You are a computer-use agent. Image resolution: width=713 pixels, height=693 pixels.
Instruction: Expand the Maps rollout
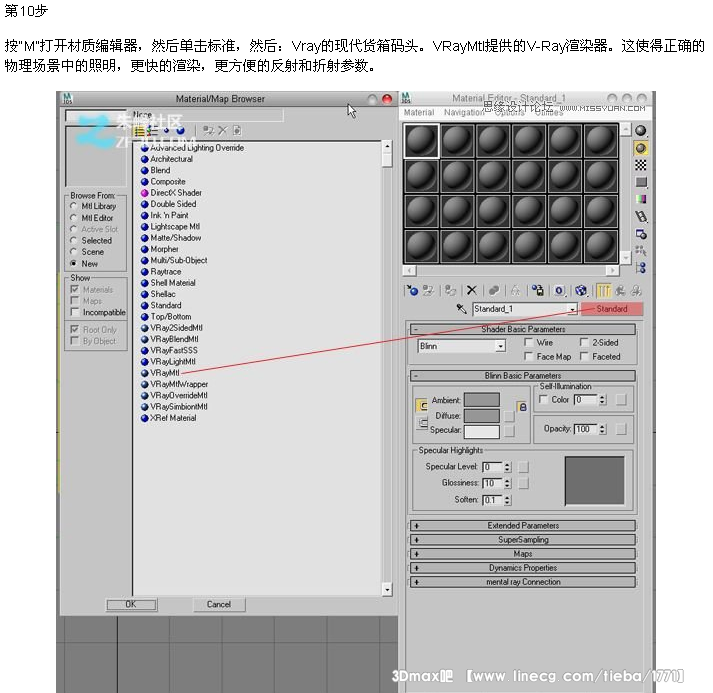click(522, 554)
